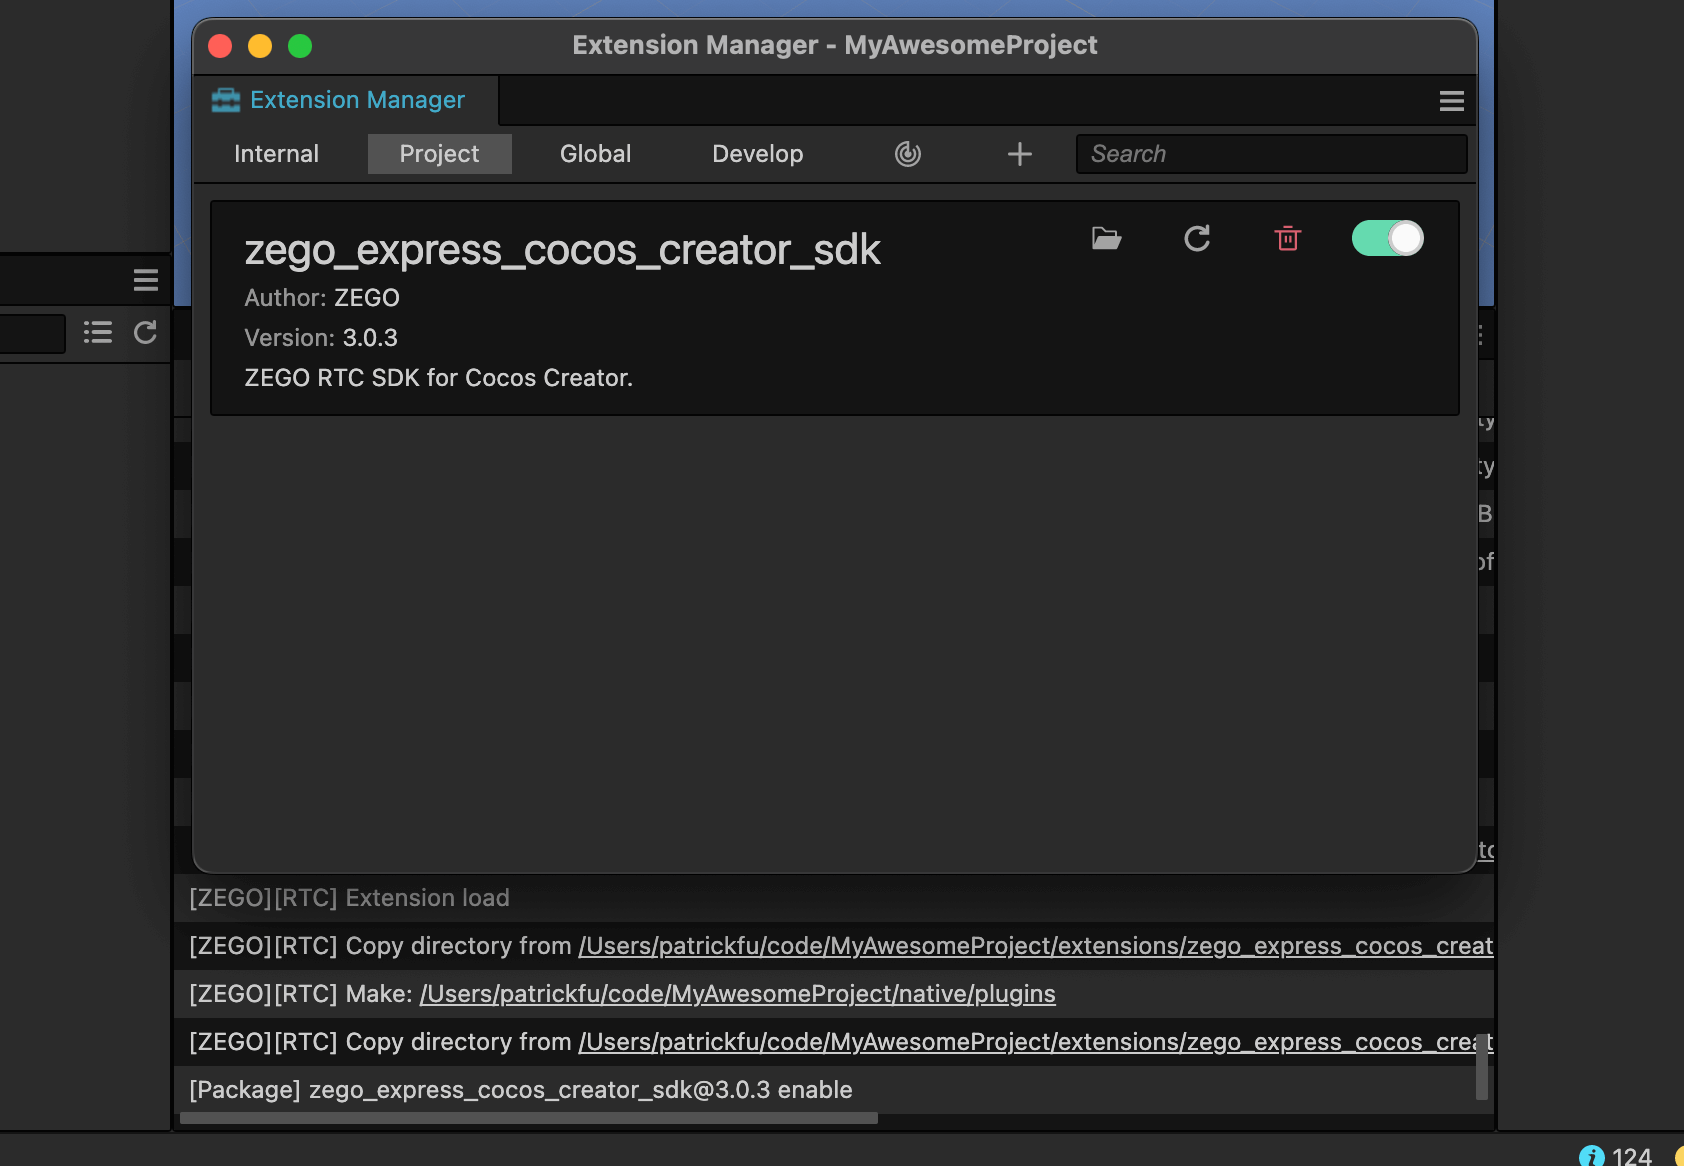This screenshot has height=1166, width=1684.
Task: Open the Internal extensions tab
Action: (x=276, y=153)
